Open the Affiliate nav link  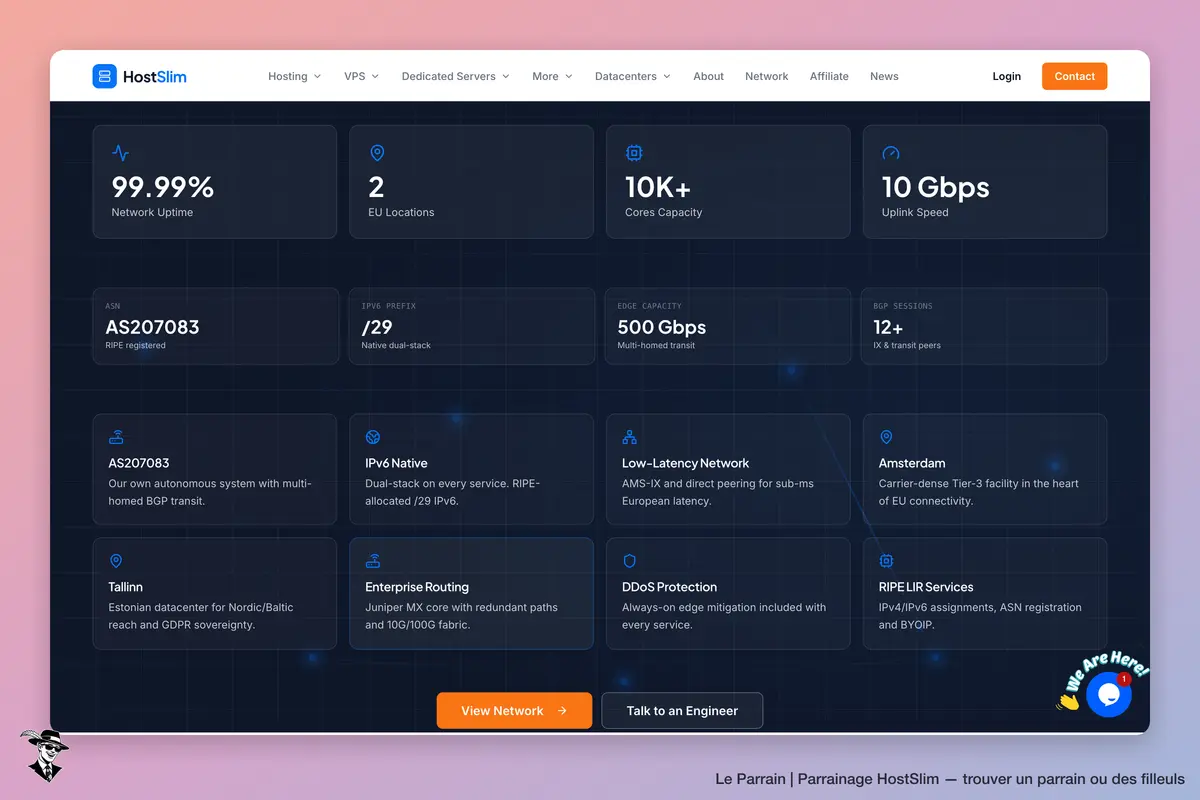click(x=829, y=76)
